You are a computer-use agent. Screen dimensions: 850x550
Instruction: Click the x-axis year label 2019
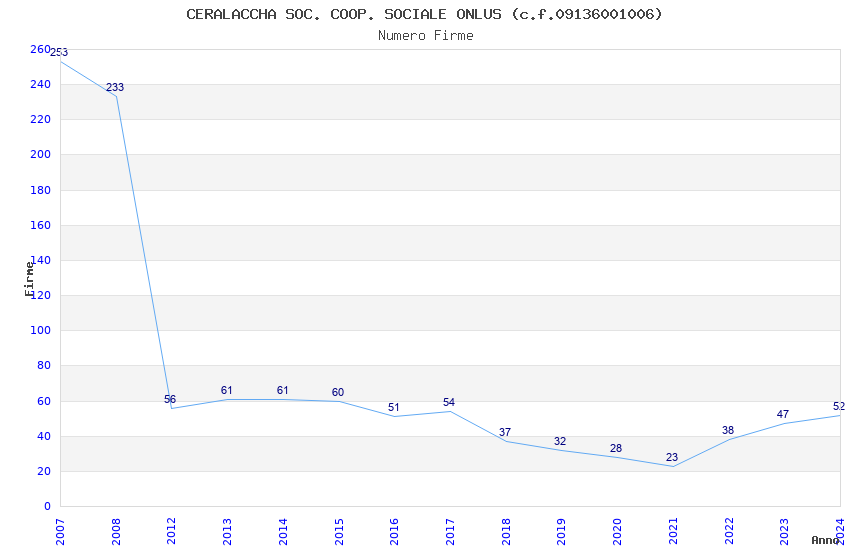click(562, 532)
